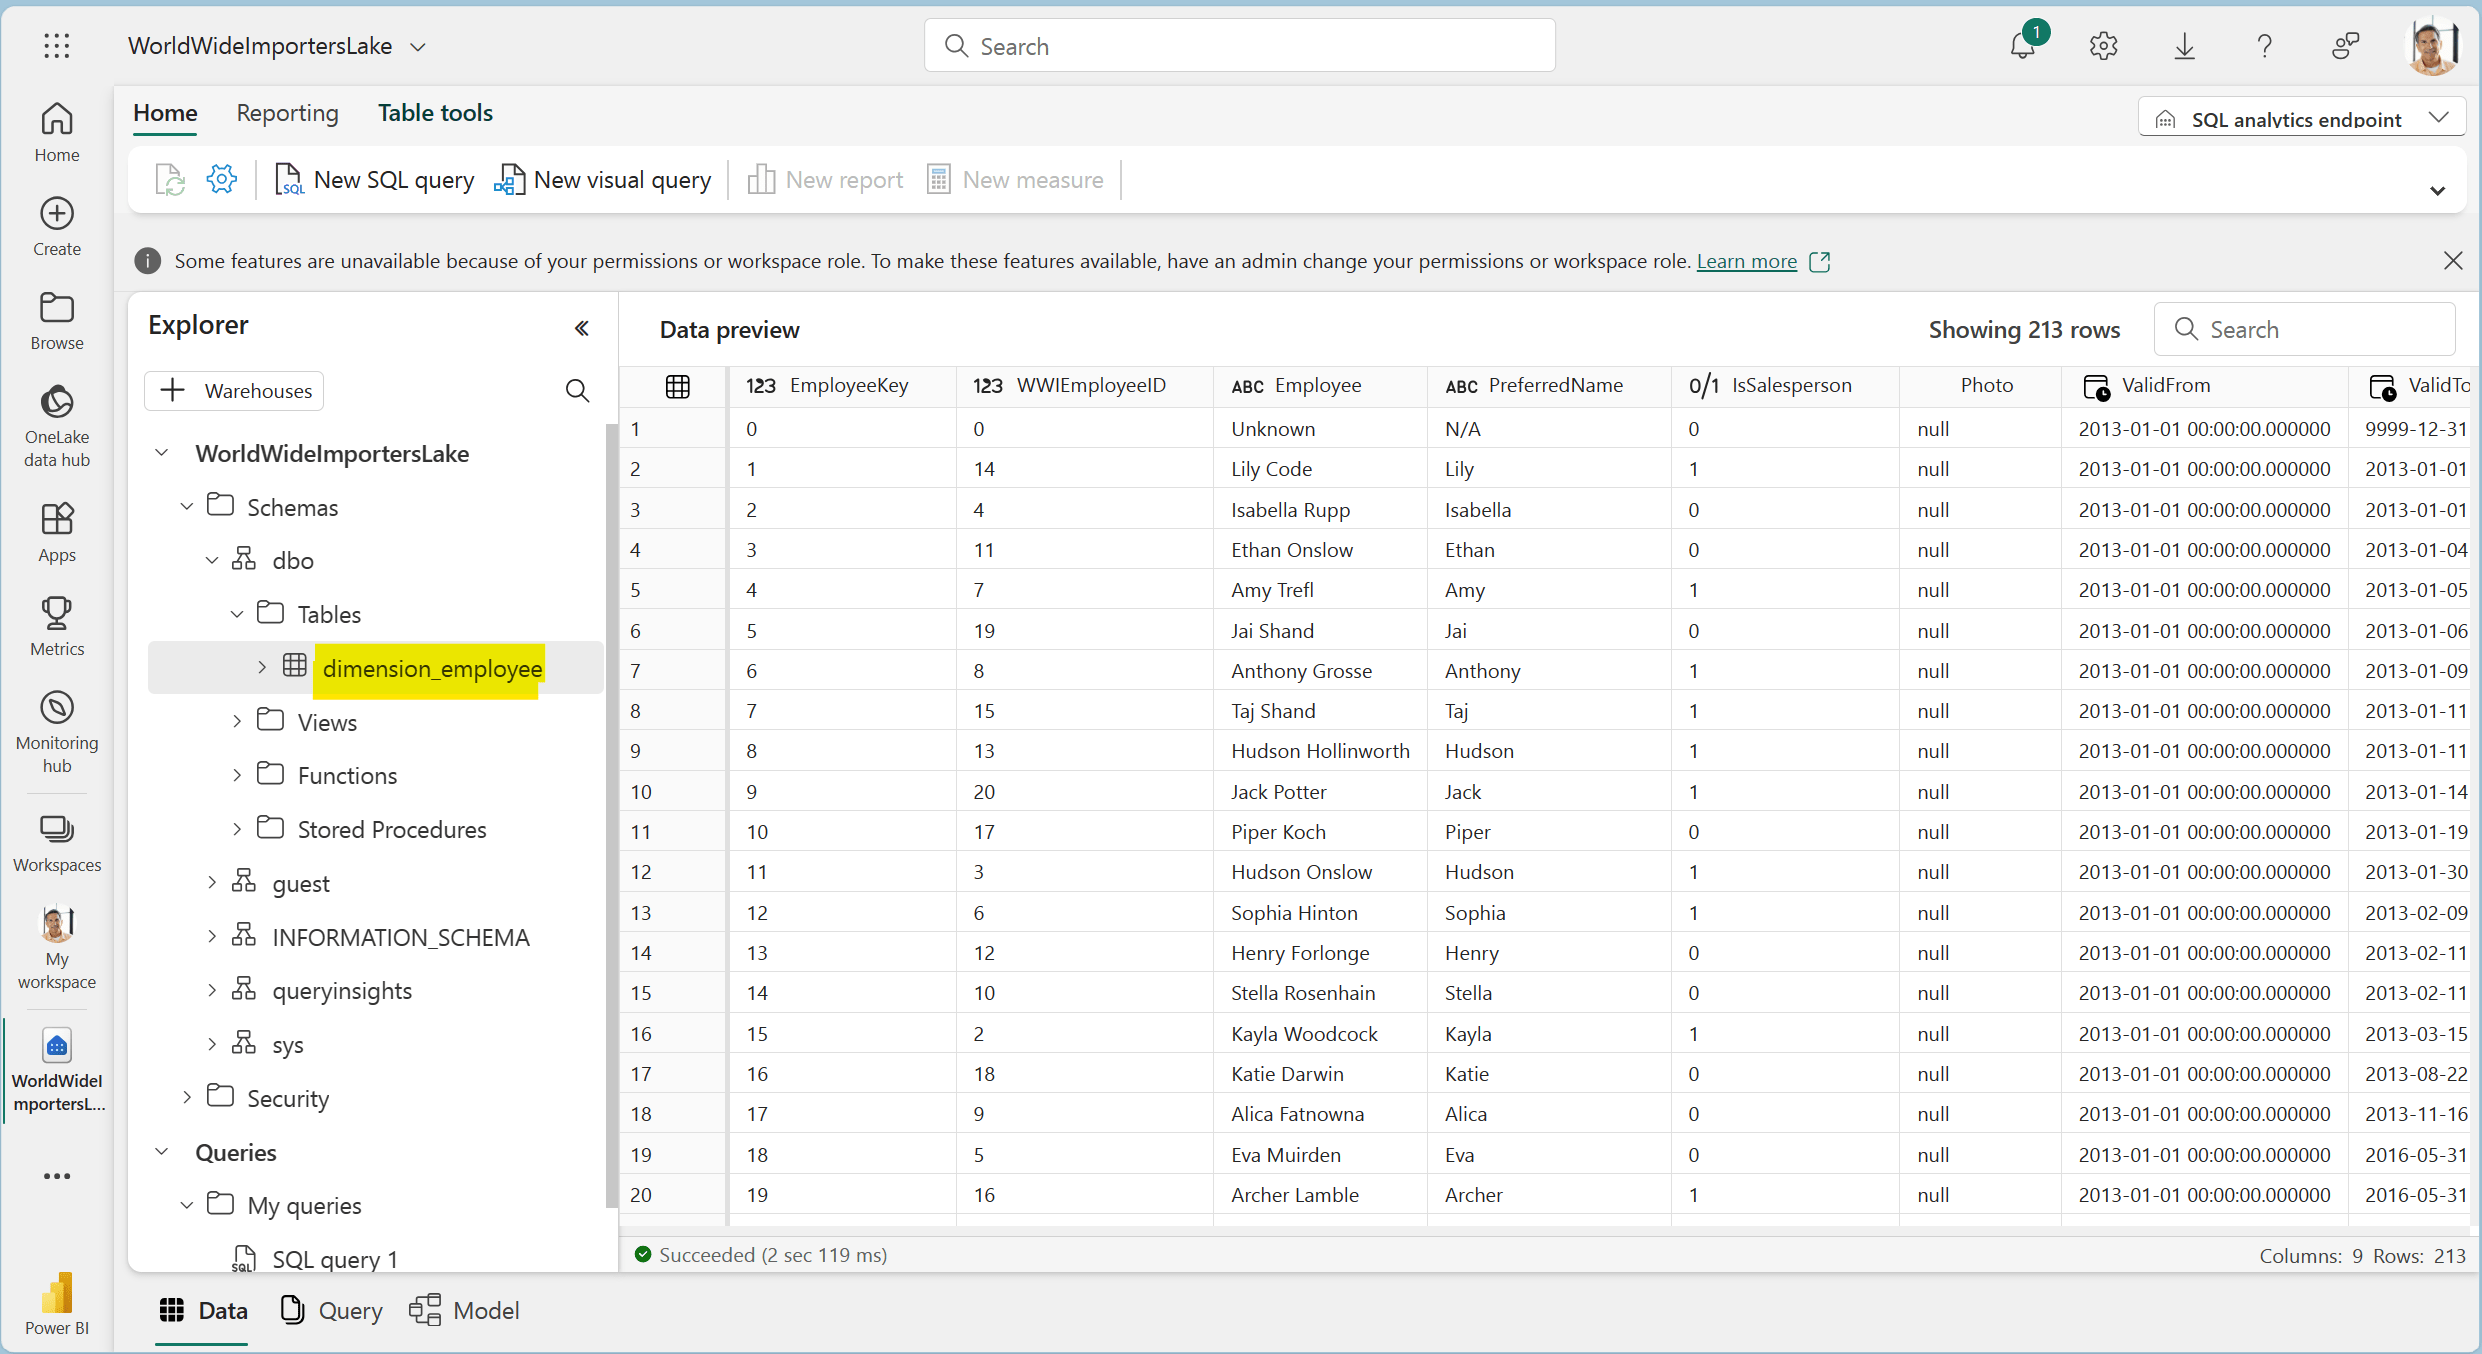Image resolution: width=2482 pixels, height=1354 pixels.
Task: Expand the dimension_employee table node
Action: 262,667
